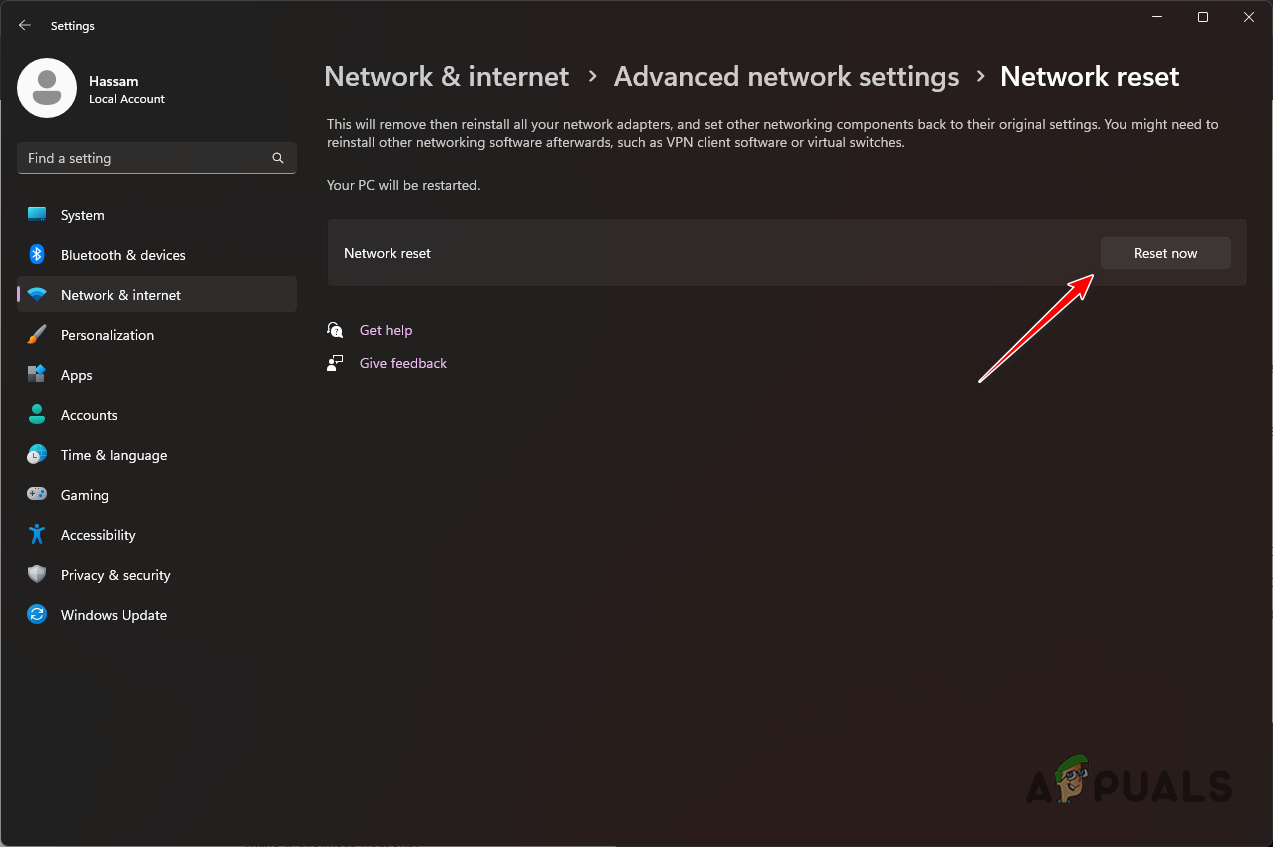This screenshot has width=1273, height=847.
Task: Click the Time & language clock icon
Action: 36,454
